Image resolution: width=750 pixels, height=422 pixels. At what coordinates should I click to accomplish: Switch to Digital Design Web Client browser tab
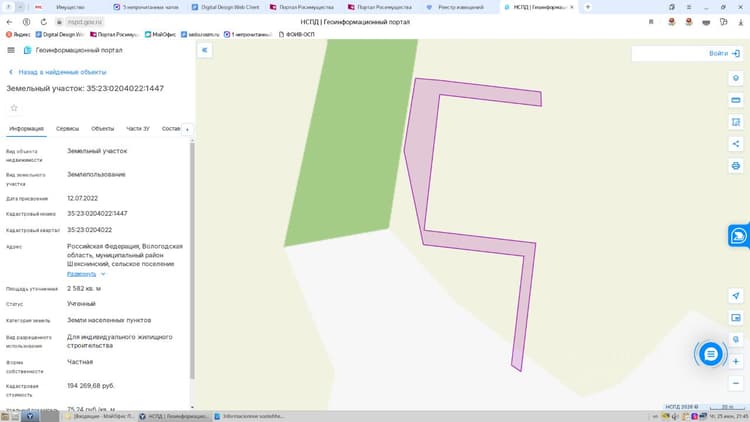225,7
